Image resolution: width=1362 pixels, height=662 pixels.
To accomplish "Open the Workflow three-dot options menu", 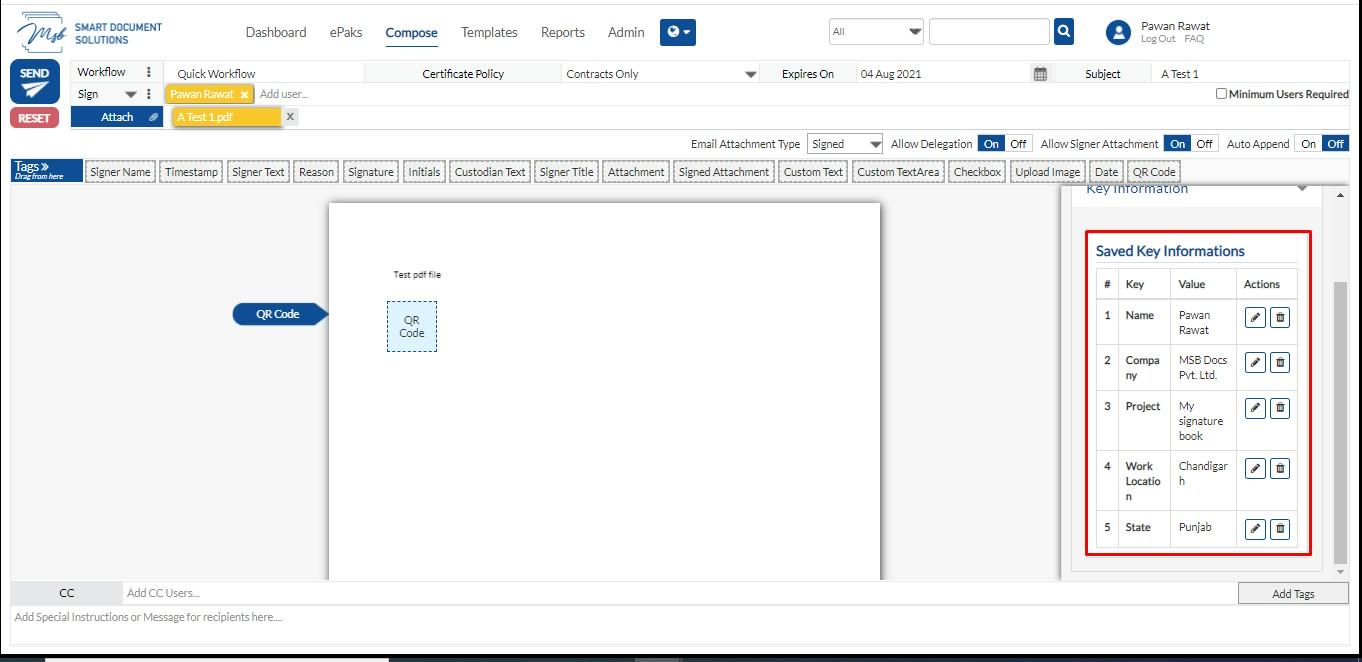I will pyautogui.click(x=149, y=72).
